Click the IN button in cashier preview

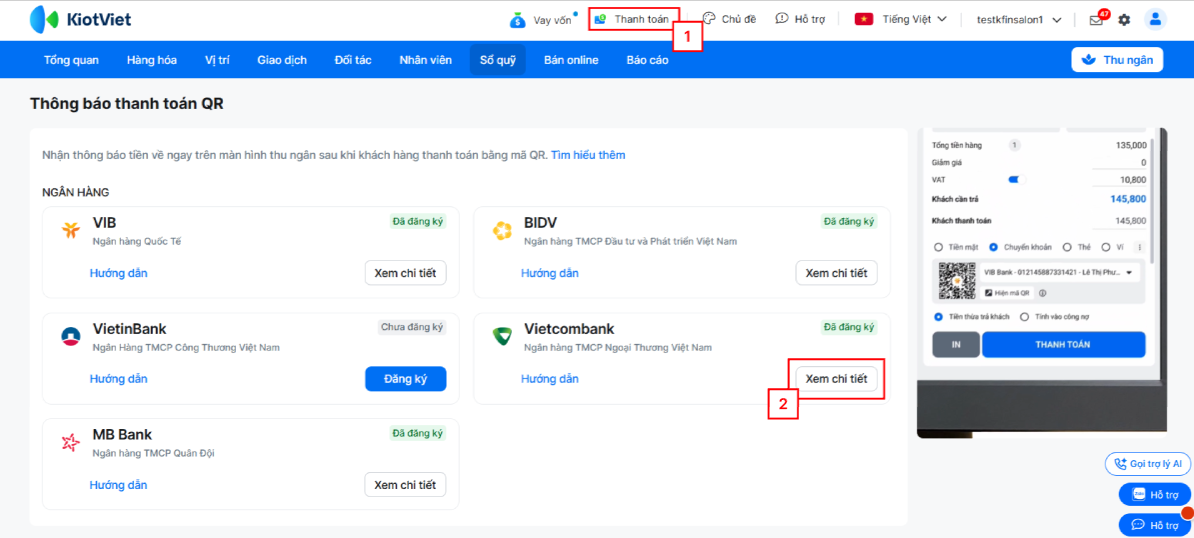(x=955, y=345)
